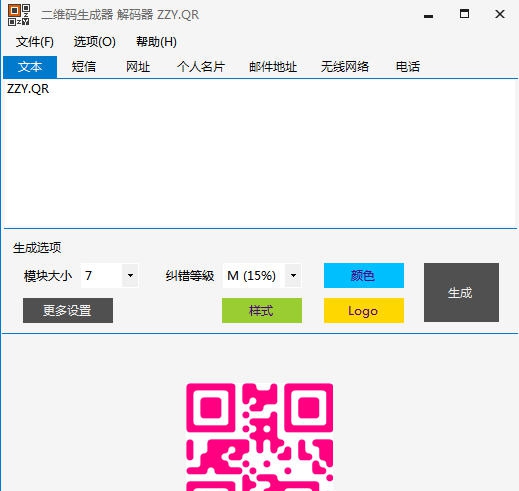Open the 颜色 color settings button
Screen dimensions: 519x491
364,275
